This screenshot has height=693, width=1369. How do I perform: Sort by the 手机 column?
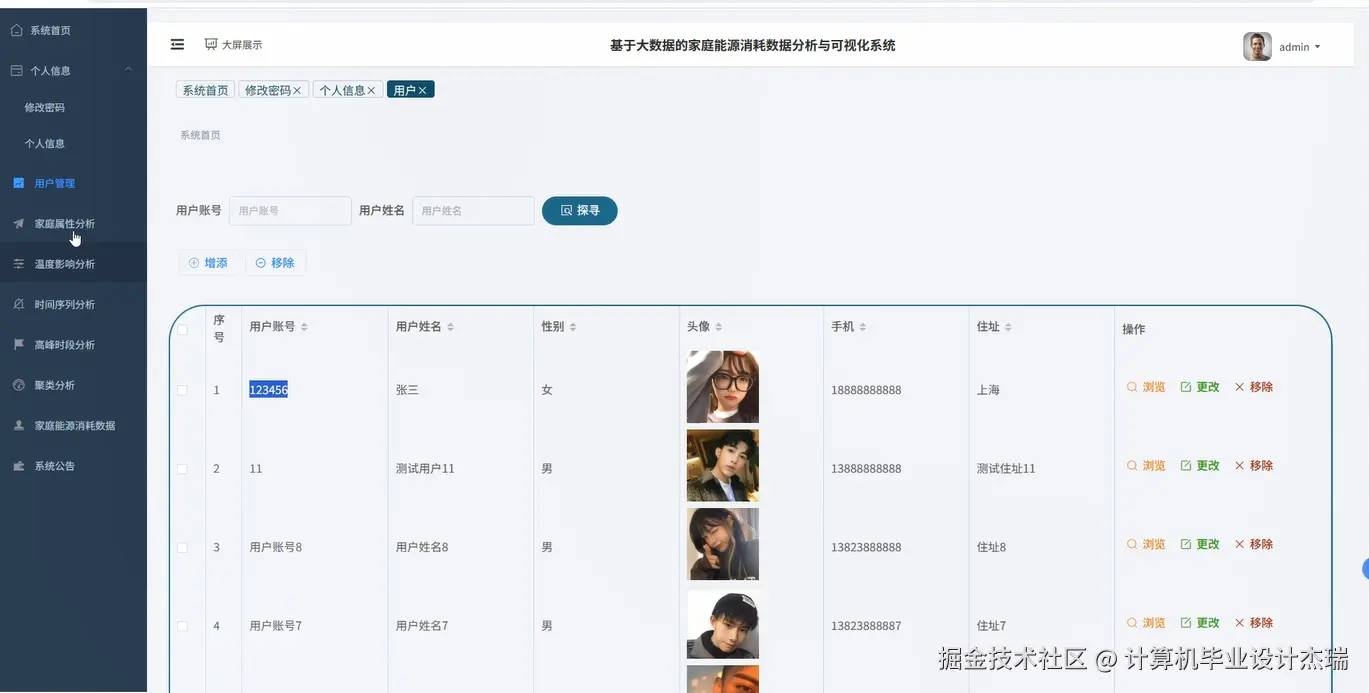(x=862, y=327)
